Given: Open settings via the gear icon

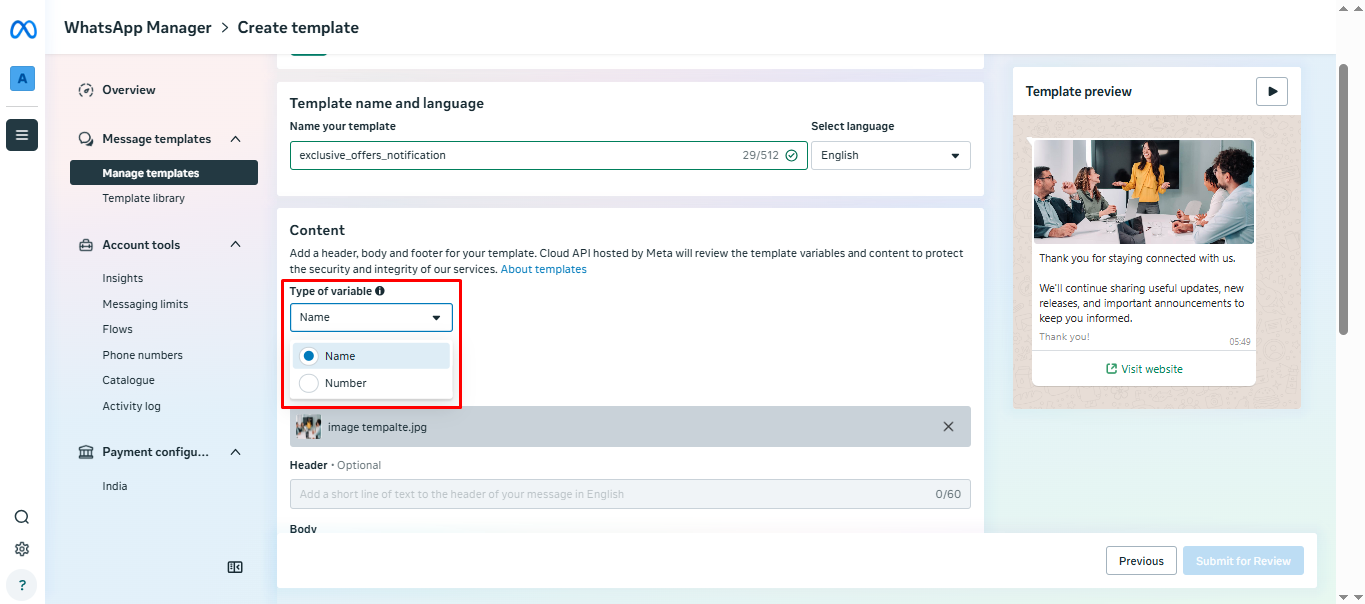Looking at the screenshot, I should [x=22, y=549].
